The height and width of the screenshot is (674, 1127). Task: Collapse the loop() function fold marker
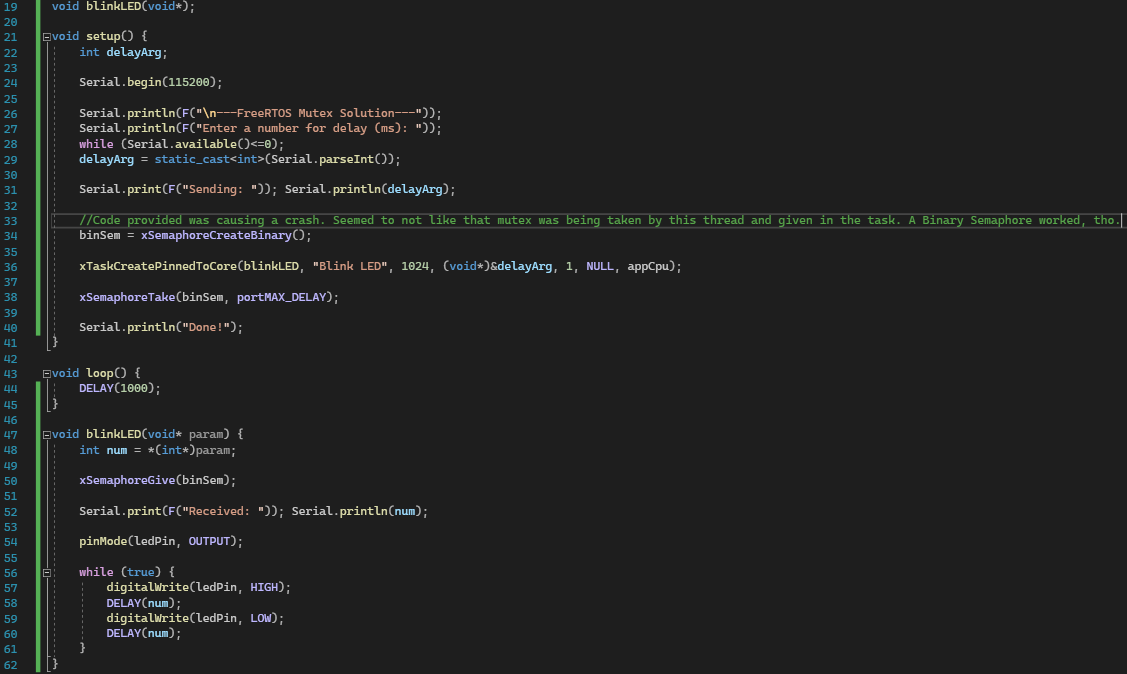pyautogui.click(x=46, y=373)
